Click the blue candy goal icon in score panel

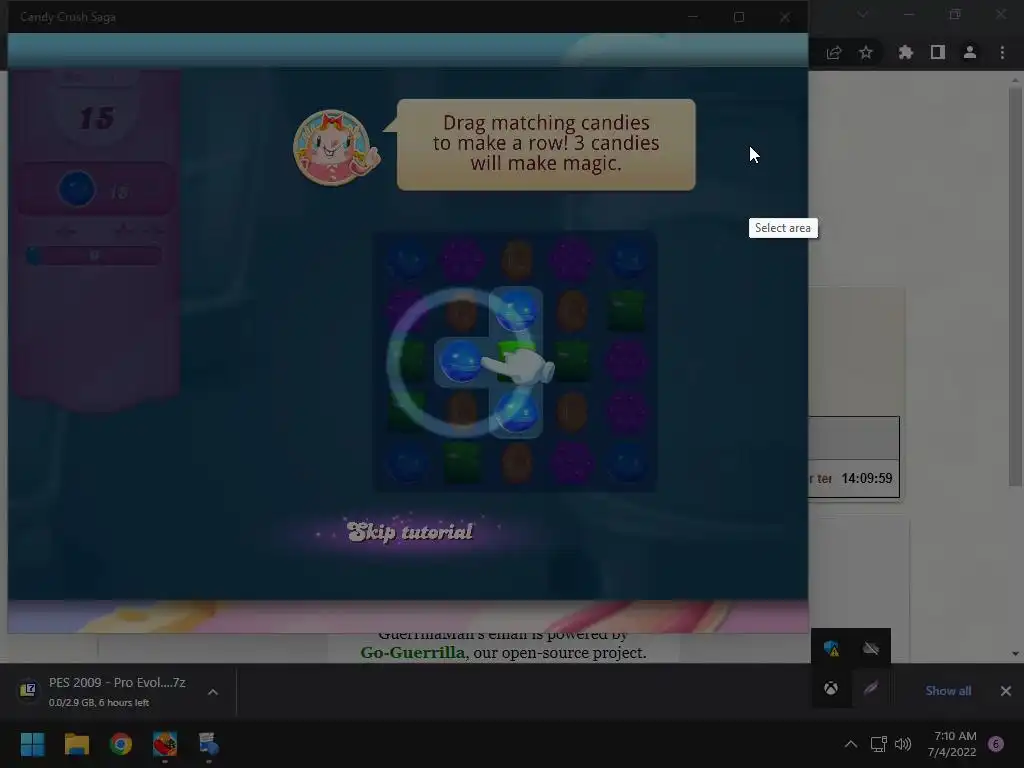pos(76,189)
